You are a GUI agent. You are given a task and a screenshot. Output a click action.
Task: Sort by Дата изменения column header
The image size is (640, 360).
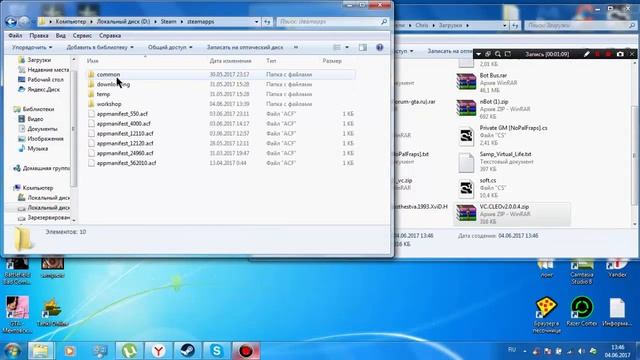230,61
